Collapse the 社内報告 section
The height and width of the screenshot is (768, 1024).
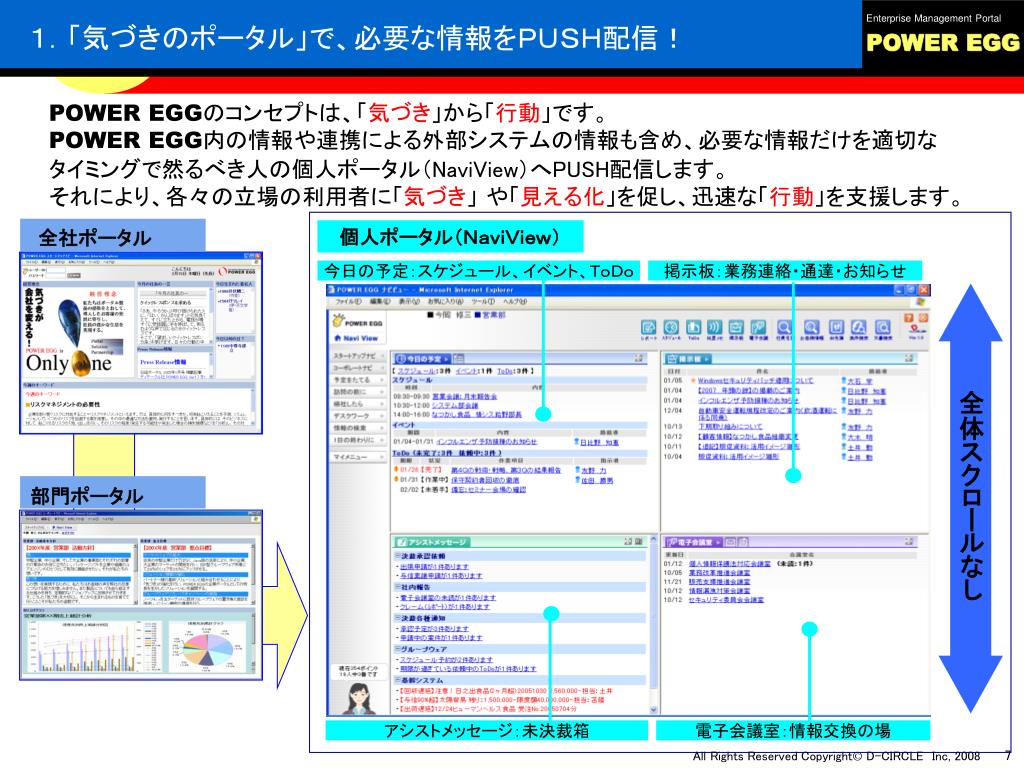click(x=397, y=587)
